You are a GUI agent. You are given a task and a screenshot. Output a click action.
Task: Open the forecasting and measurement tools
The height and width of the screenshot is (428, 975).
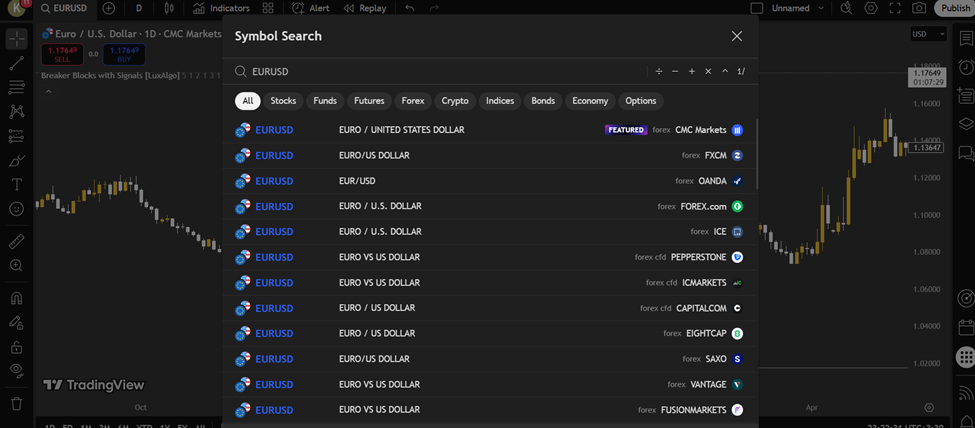click(x=17, y=136)
